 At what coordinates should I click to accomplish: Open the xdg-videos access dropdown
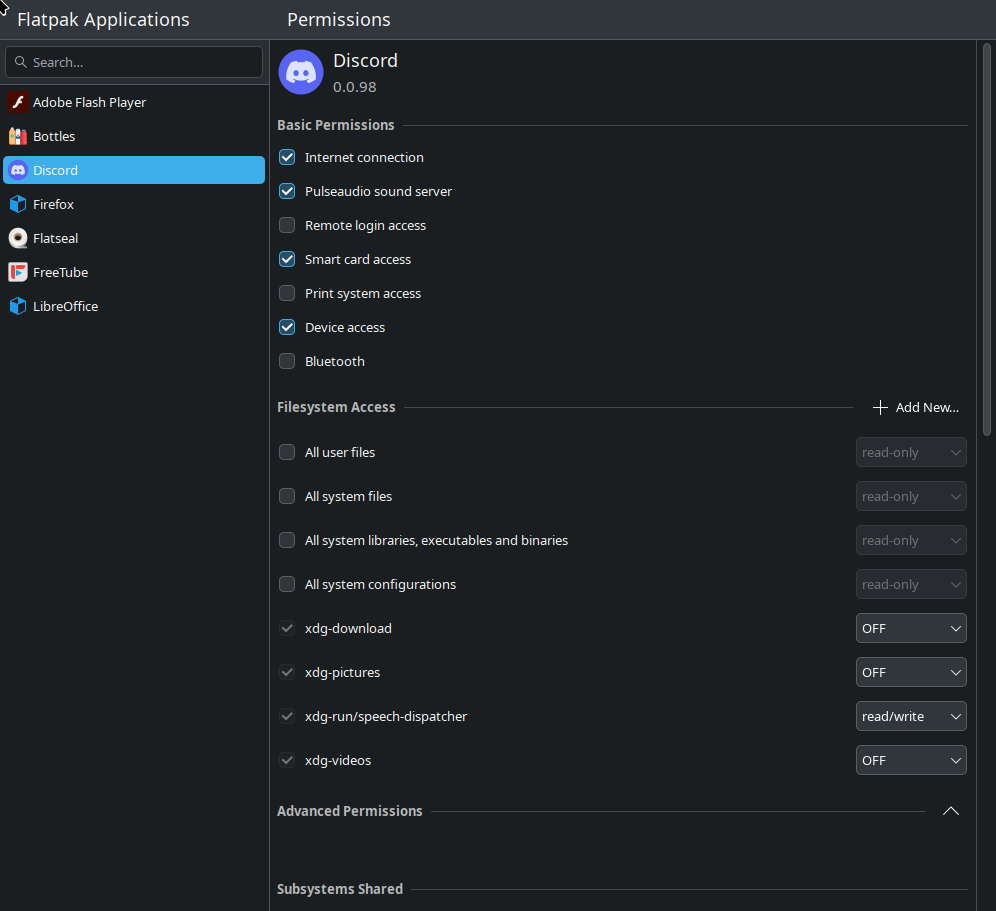click(911, 760)
